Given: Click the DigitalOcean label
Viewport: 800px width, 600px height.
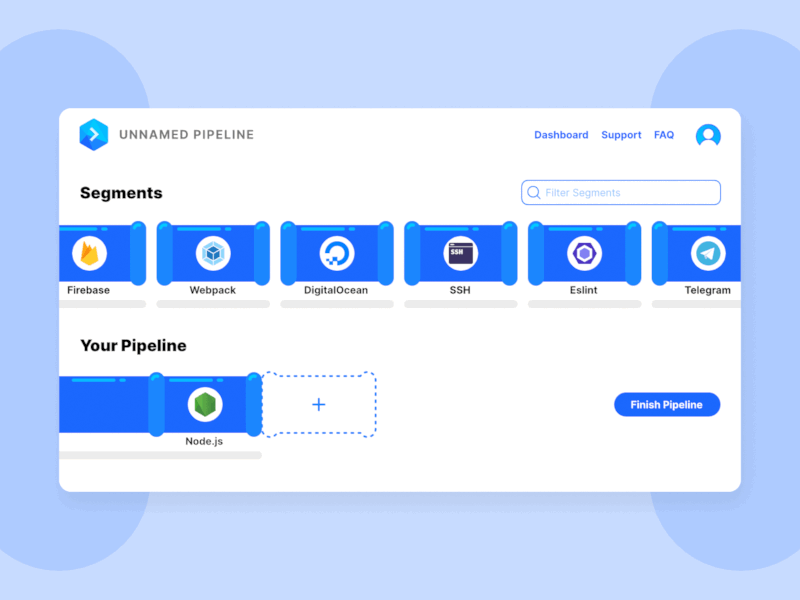Looking at the screenshot, I should 336,290.
